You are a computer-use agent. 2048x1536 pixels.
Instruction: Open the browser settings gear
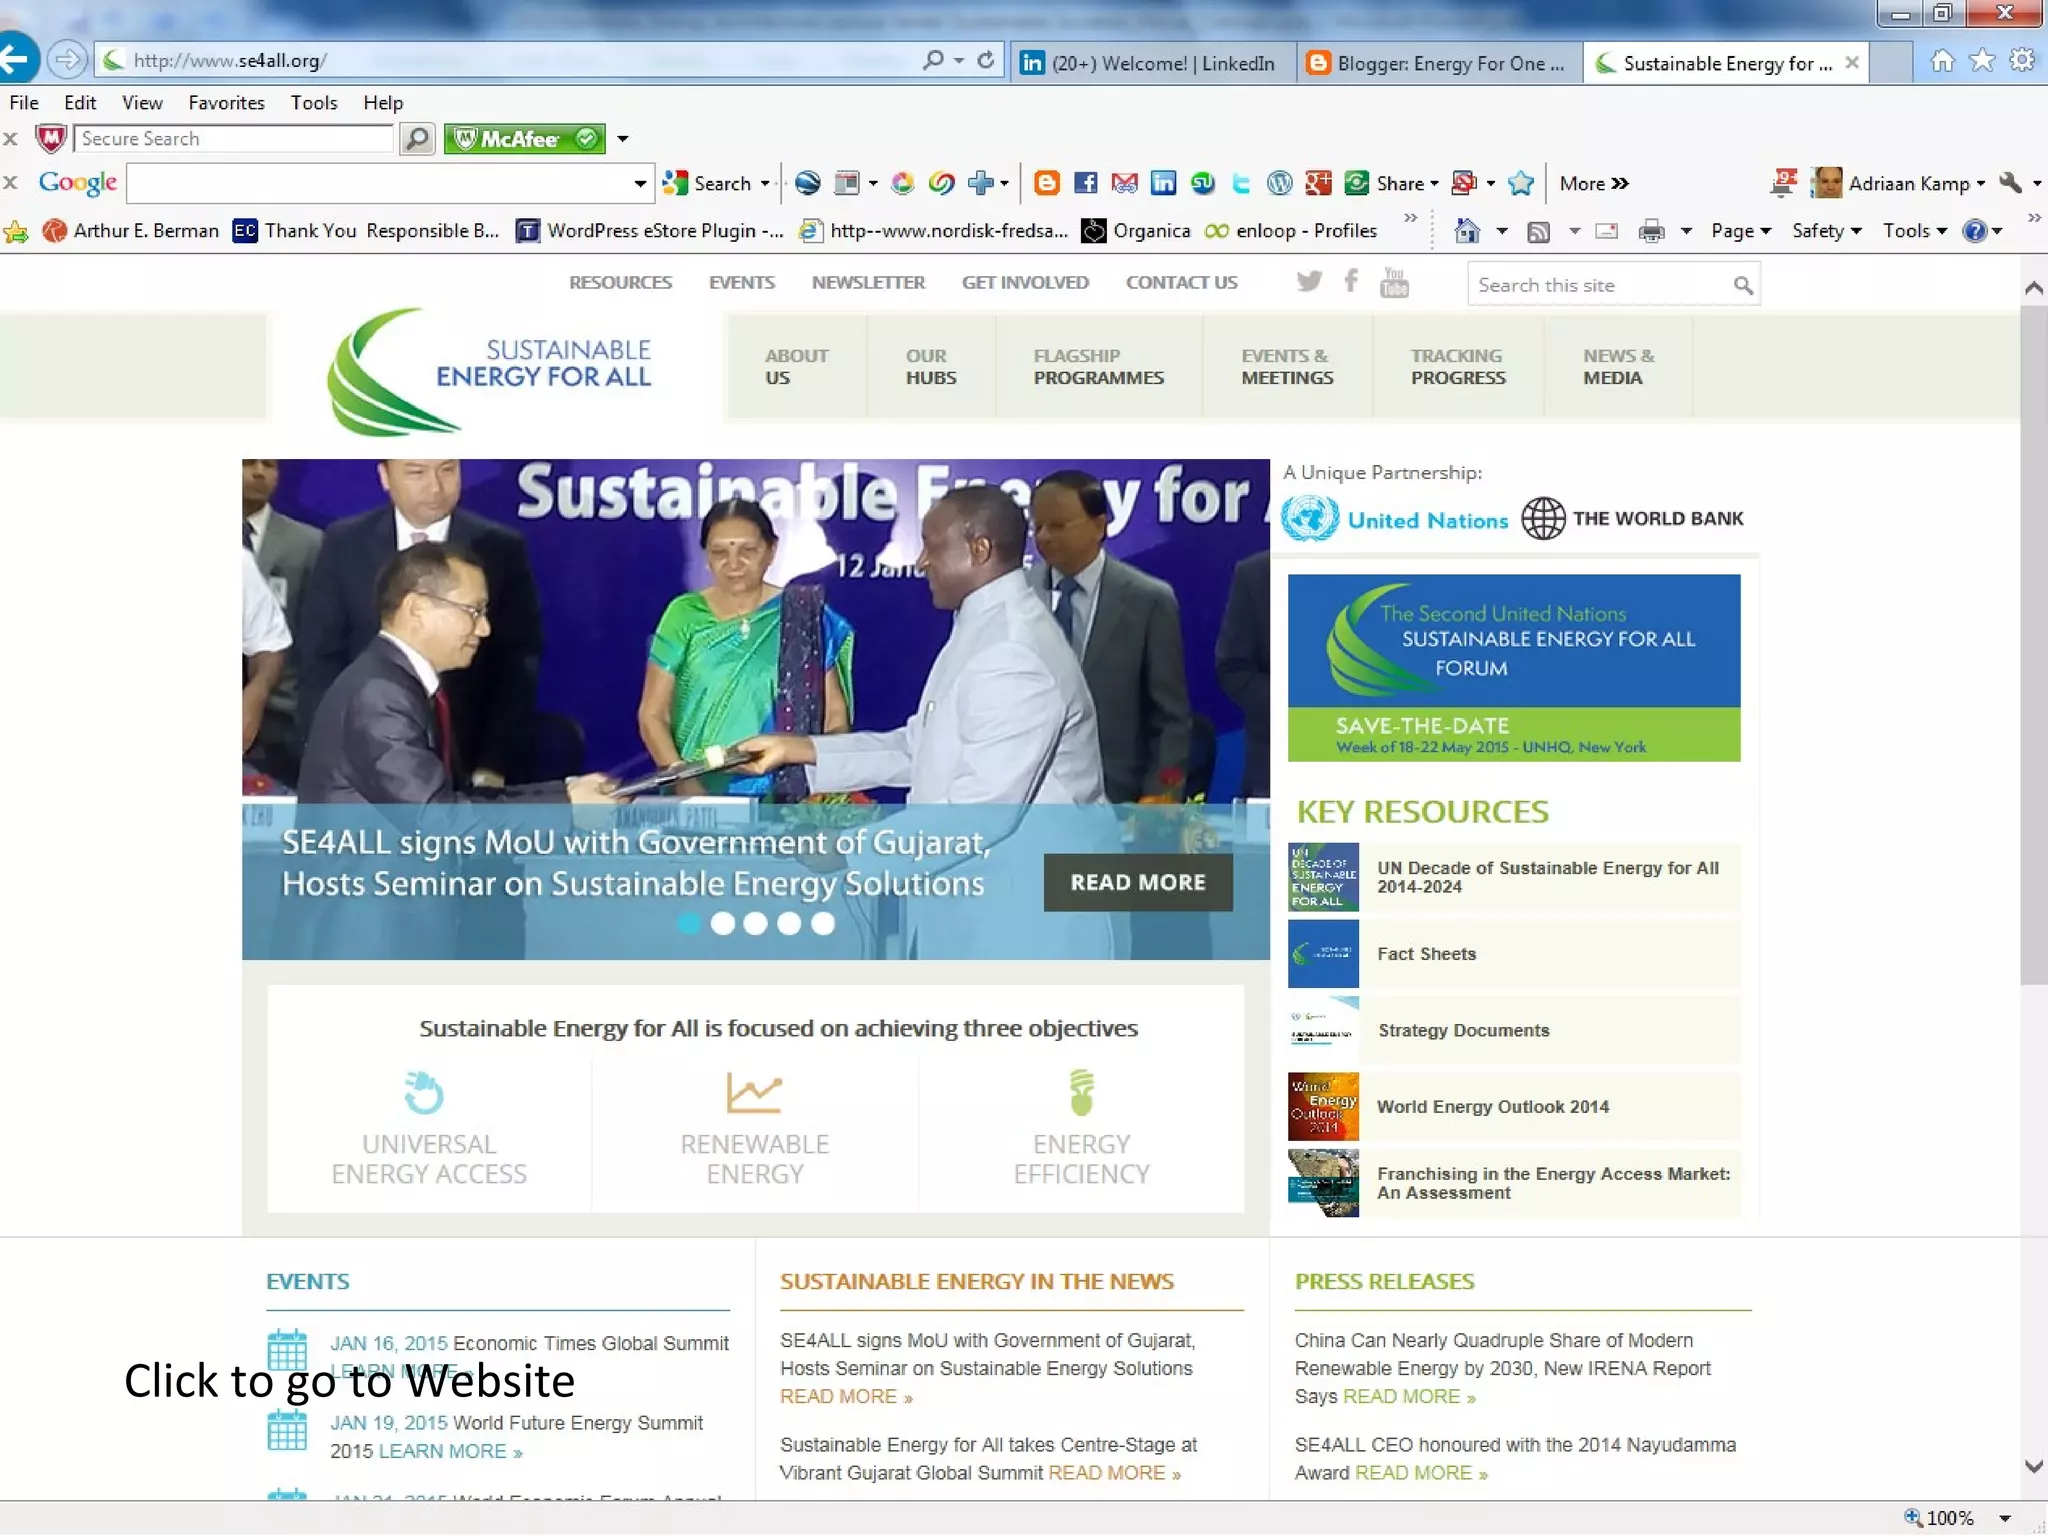point(2021,61)
